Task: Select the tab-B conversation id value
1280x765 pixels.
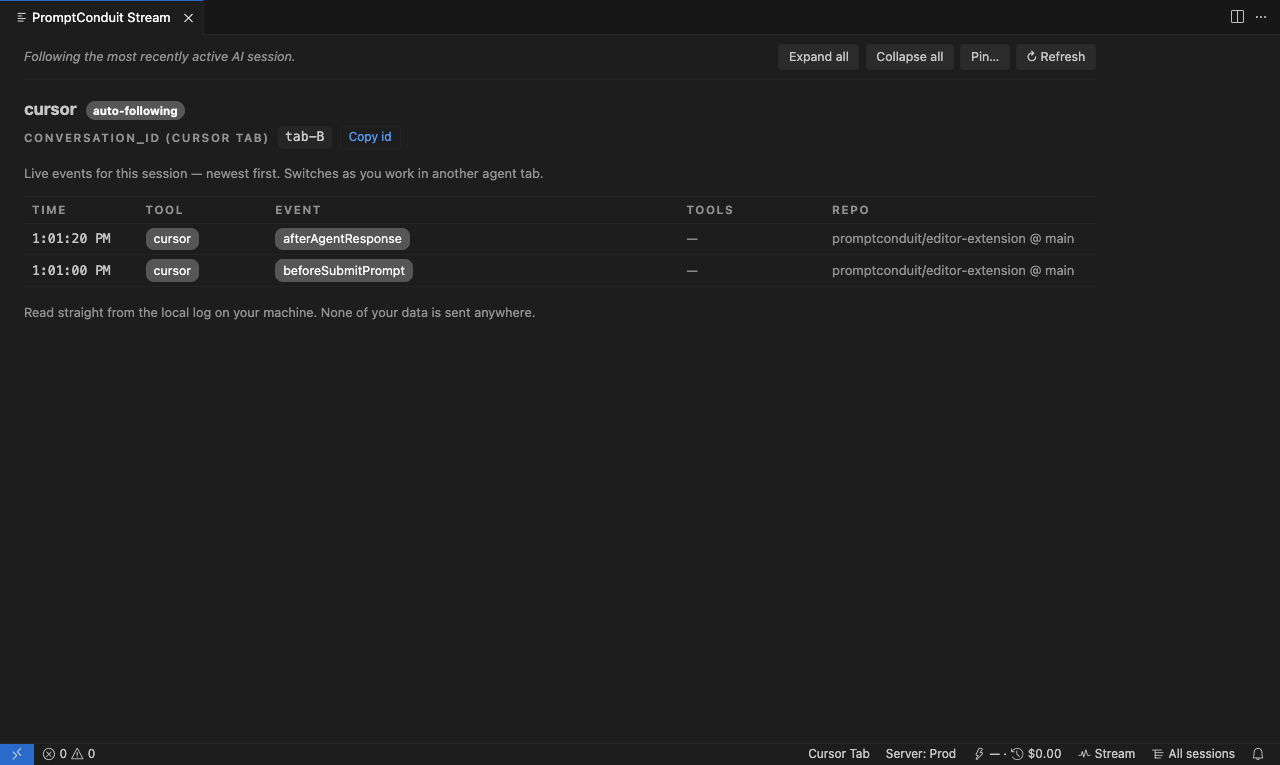Action: (304, 137)
